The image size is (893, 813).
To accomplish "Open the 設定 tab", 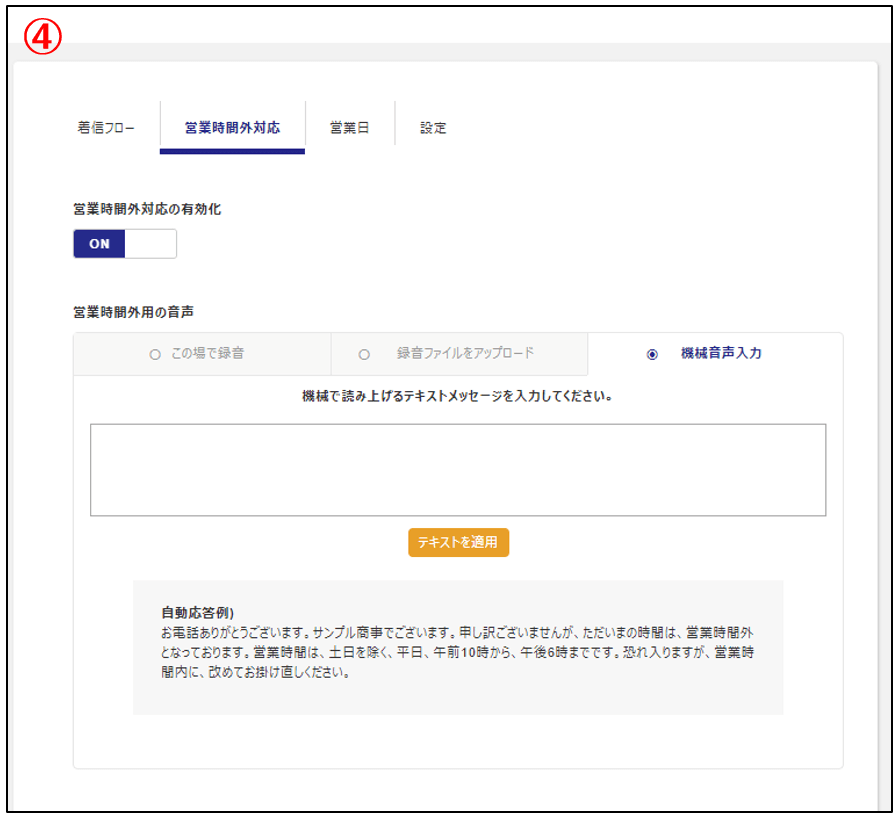I will 433,128.
